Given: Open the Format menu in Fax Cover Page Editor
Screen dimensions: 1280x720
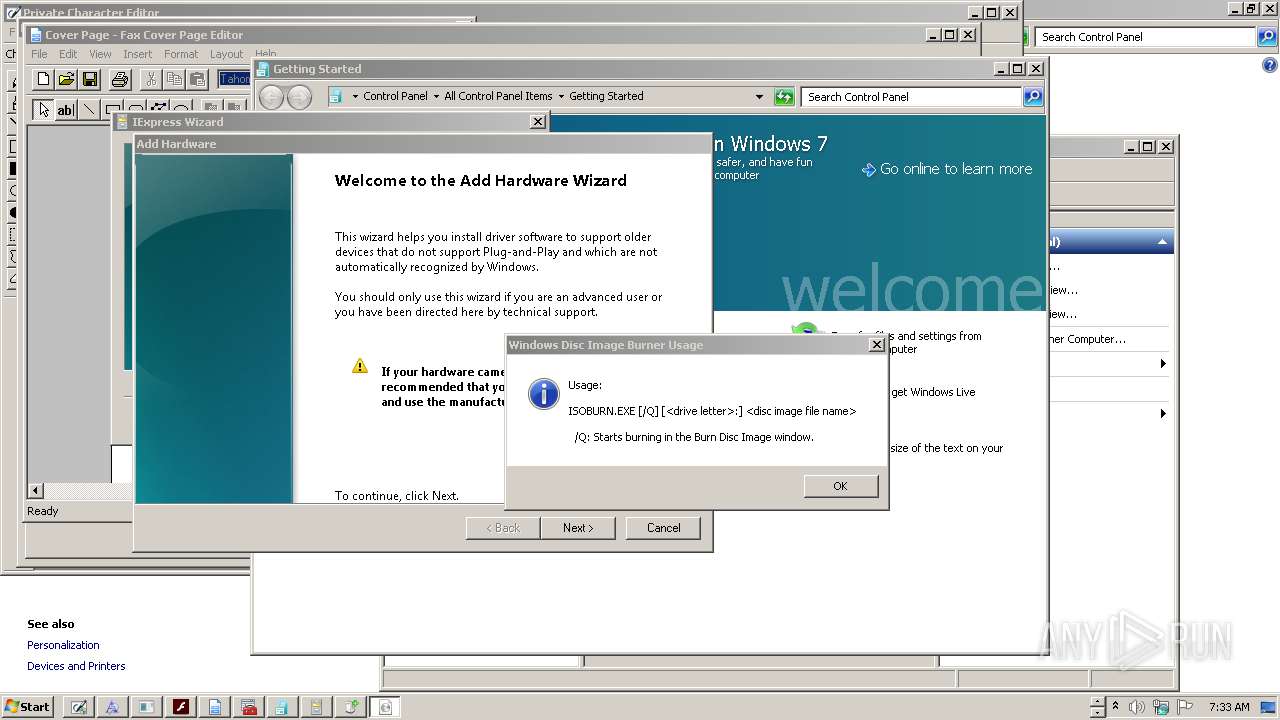Looking at the screenshot, I should [x=181, y=54].
